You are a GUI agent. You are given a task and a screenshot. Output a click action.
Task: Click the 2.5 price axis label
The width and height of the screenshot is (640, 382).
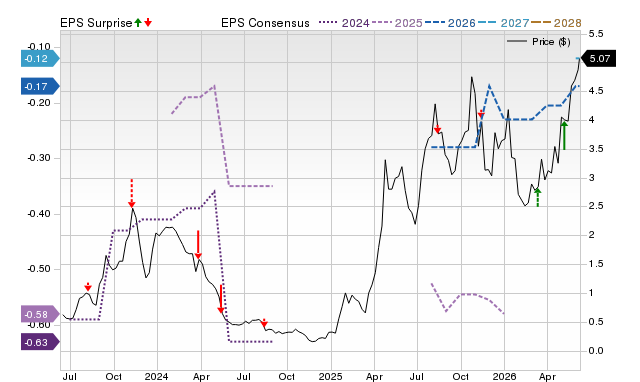(x=596, y=206)
